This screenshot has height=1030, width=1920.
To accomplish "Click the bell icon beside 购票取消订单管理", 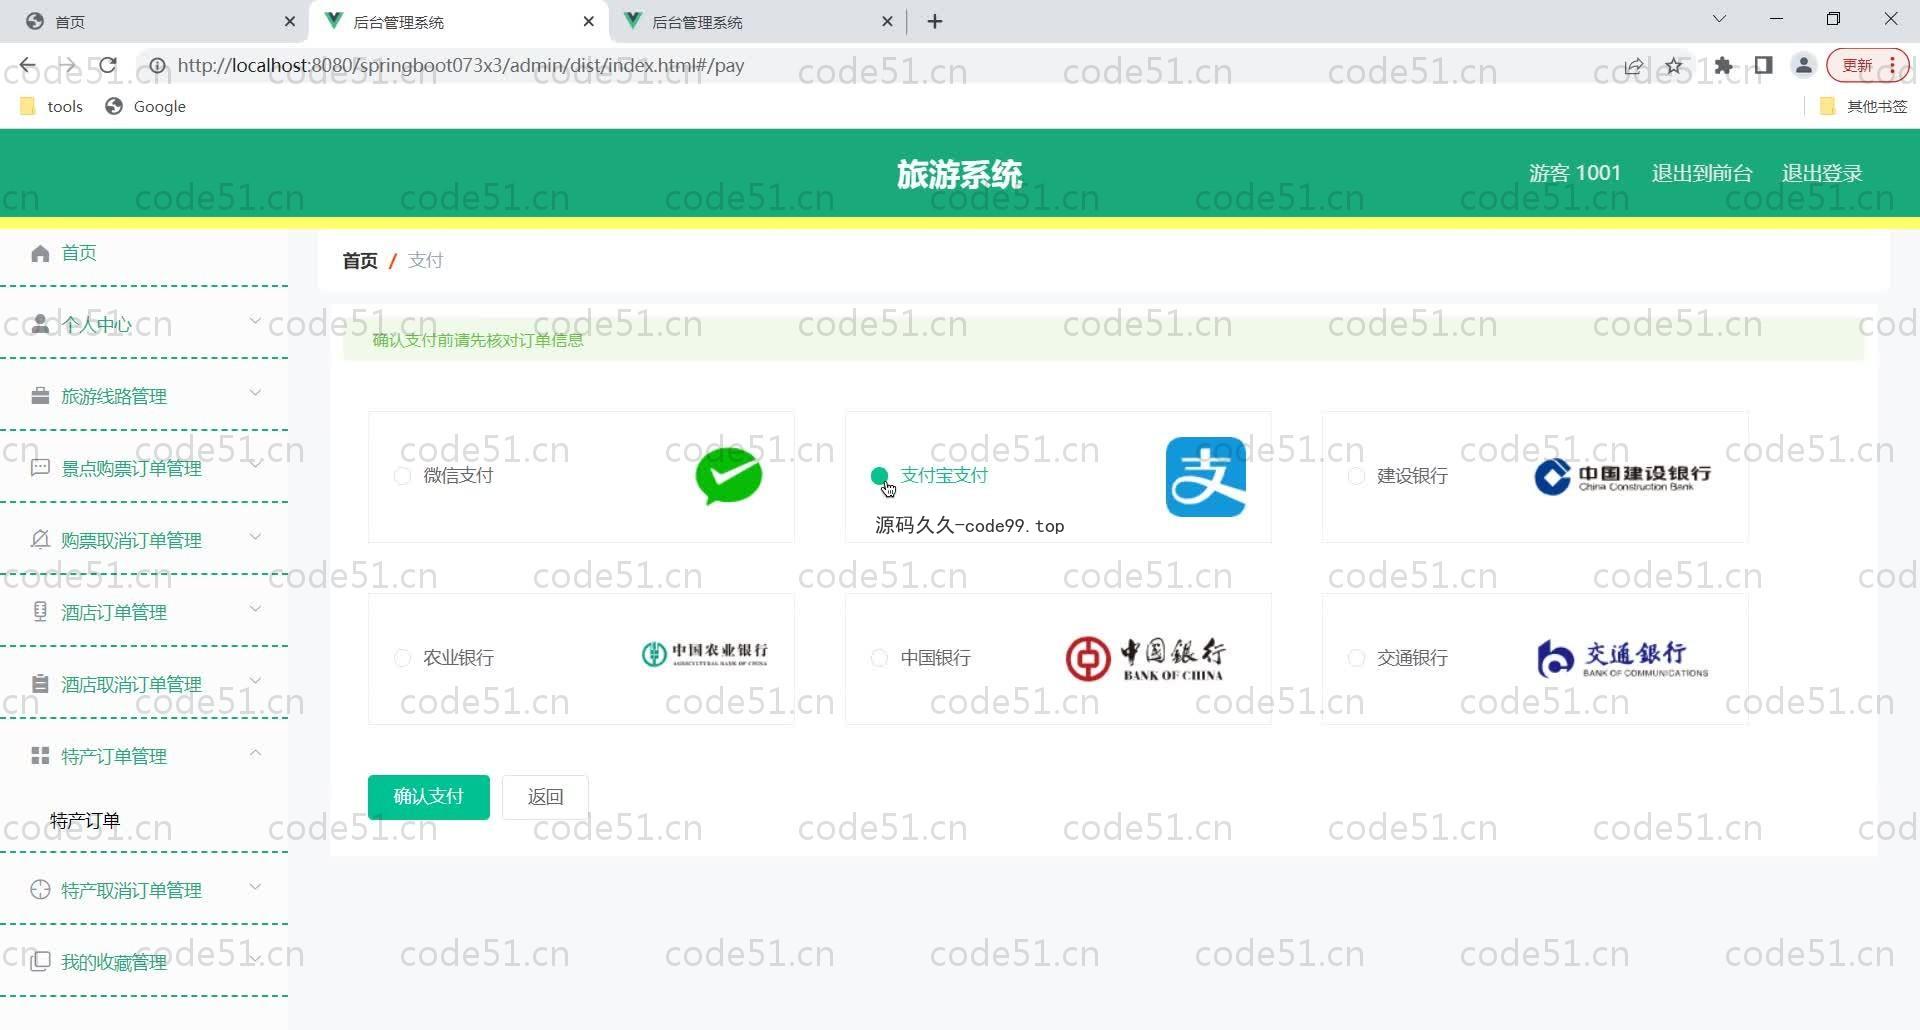I will point(40,540).
